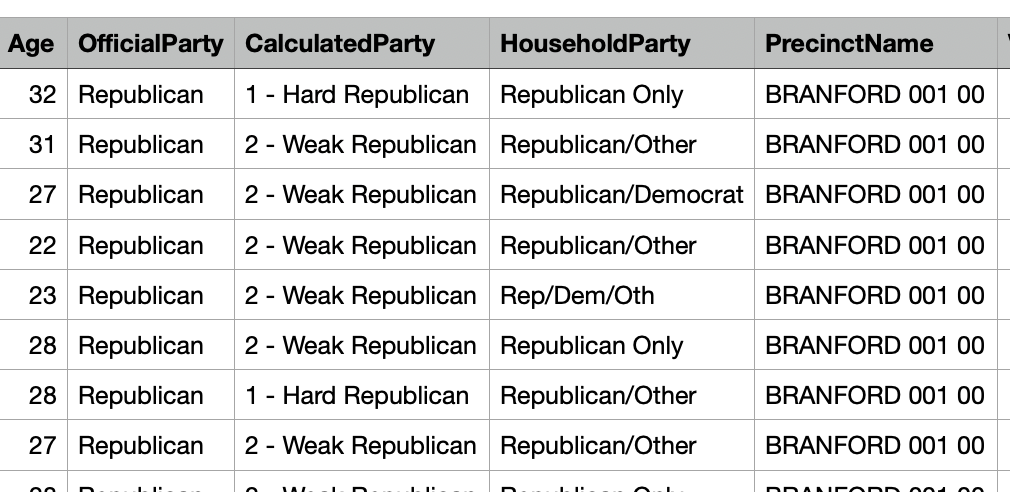This screenshot has height=492, width=1010.
Task: Select Hard Republican cell in age 32 row
Action: coord(356,95)
